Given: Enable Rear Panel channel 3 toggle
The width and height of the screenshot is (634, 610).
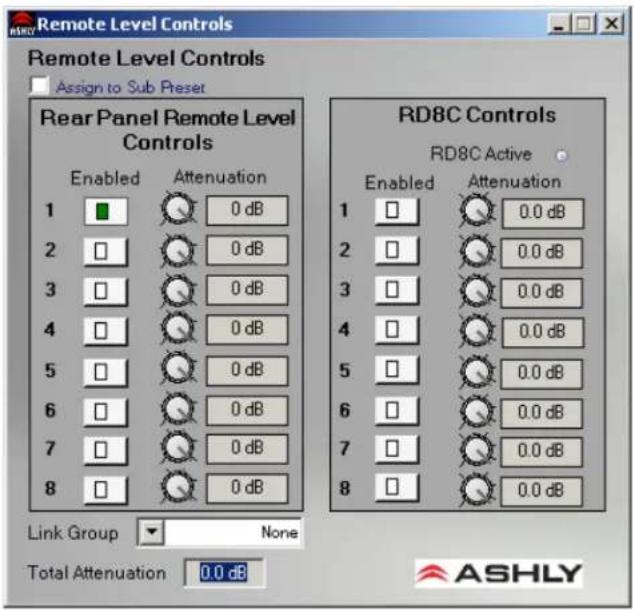Looking at the screenshot, I should click(105, 291).
